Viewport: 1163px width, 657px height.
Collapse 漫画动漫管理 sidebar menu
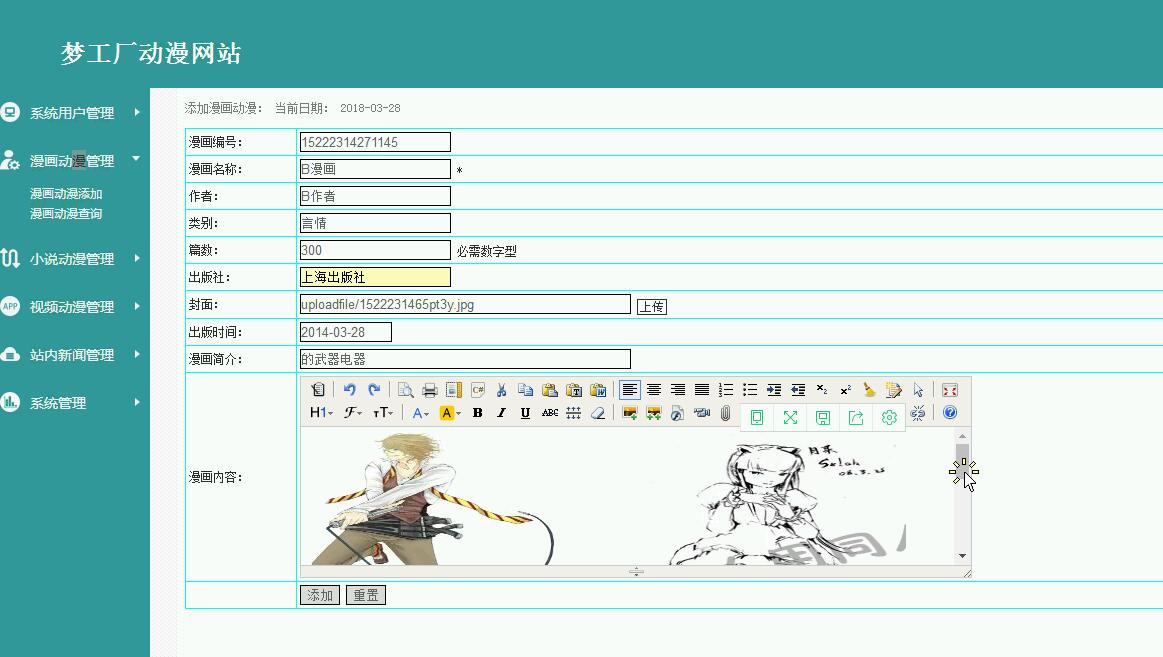click(71, 160)
